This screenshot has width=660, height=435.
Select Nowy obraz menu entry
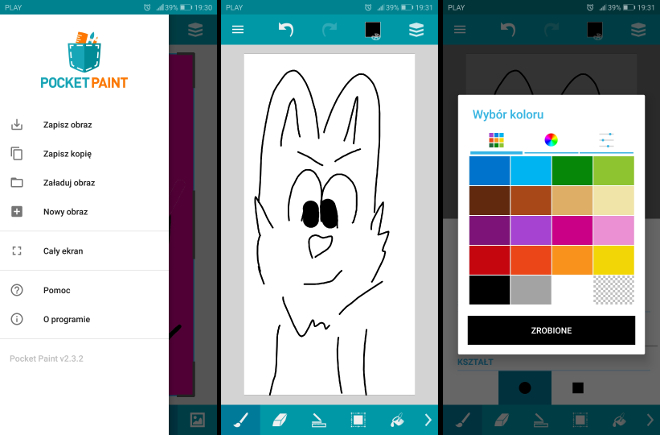point(65,212)
